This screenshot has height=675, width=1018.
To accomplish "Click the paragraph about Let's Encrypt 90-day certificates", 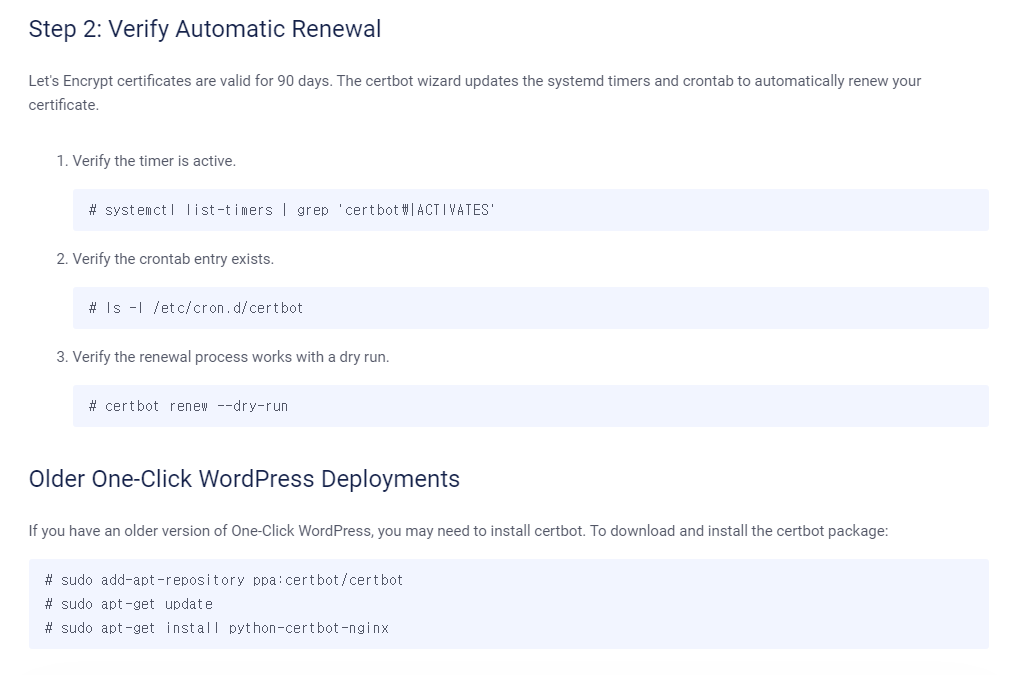I will [x=475, y=93].
